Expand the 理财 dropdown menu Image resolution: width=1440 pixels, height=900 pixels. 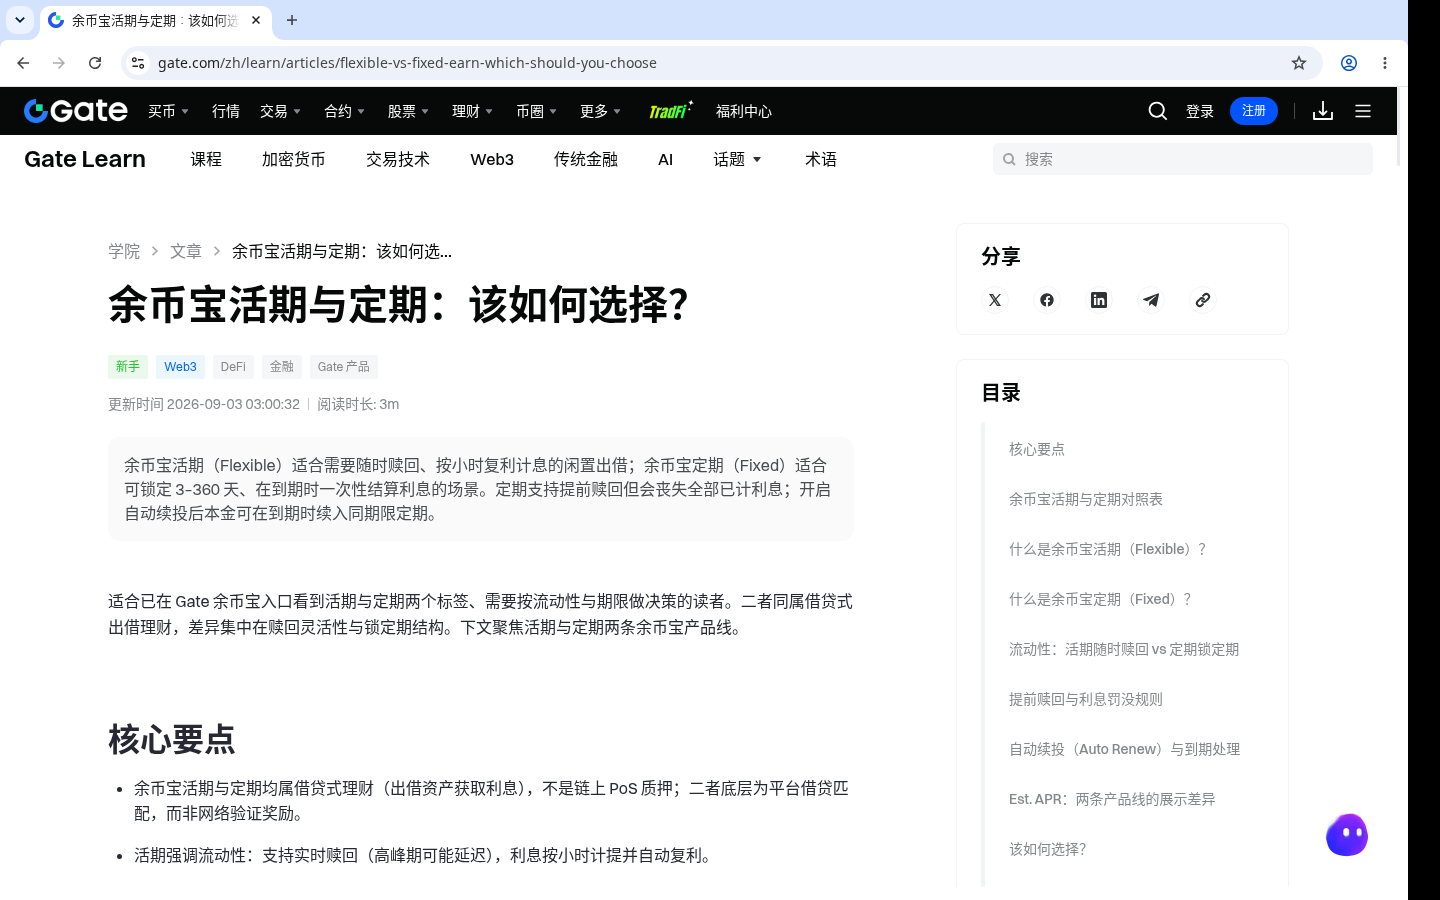click(x=472, y=111)
